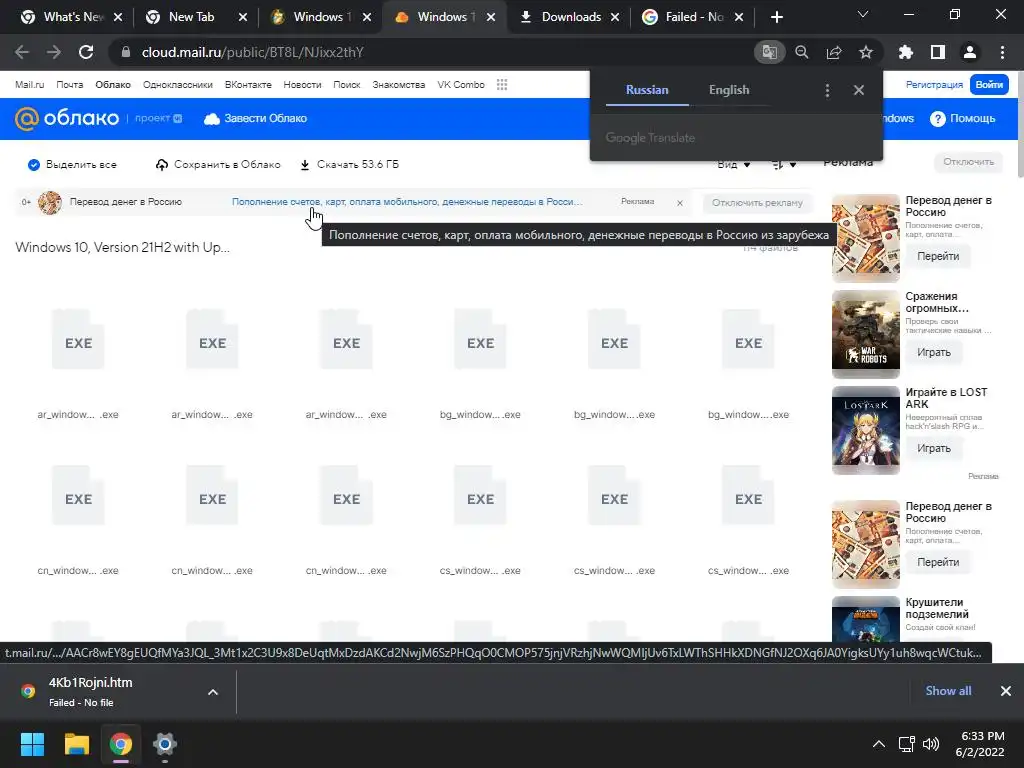Open the sort order dropdown
Viewport: 1024px width, 768px height.
coord(784,165)
